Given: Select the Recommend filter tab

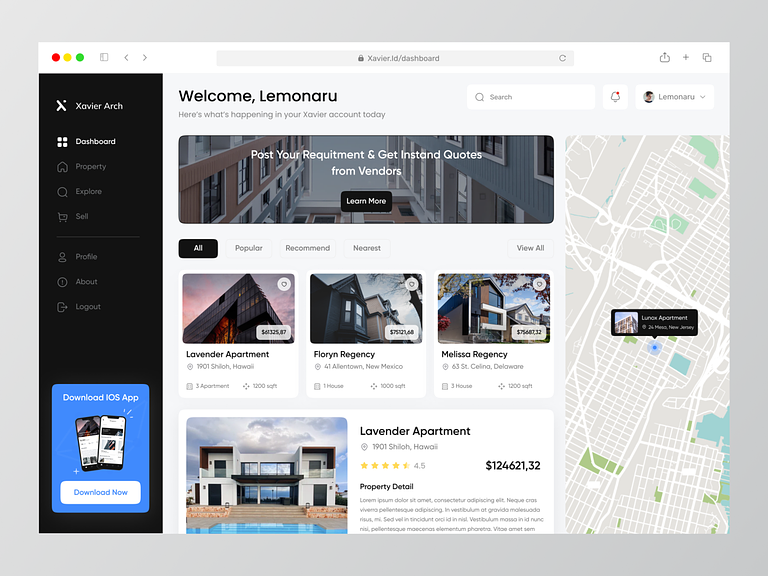Looking at the screenshot, I should point(308,248).
